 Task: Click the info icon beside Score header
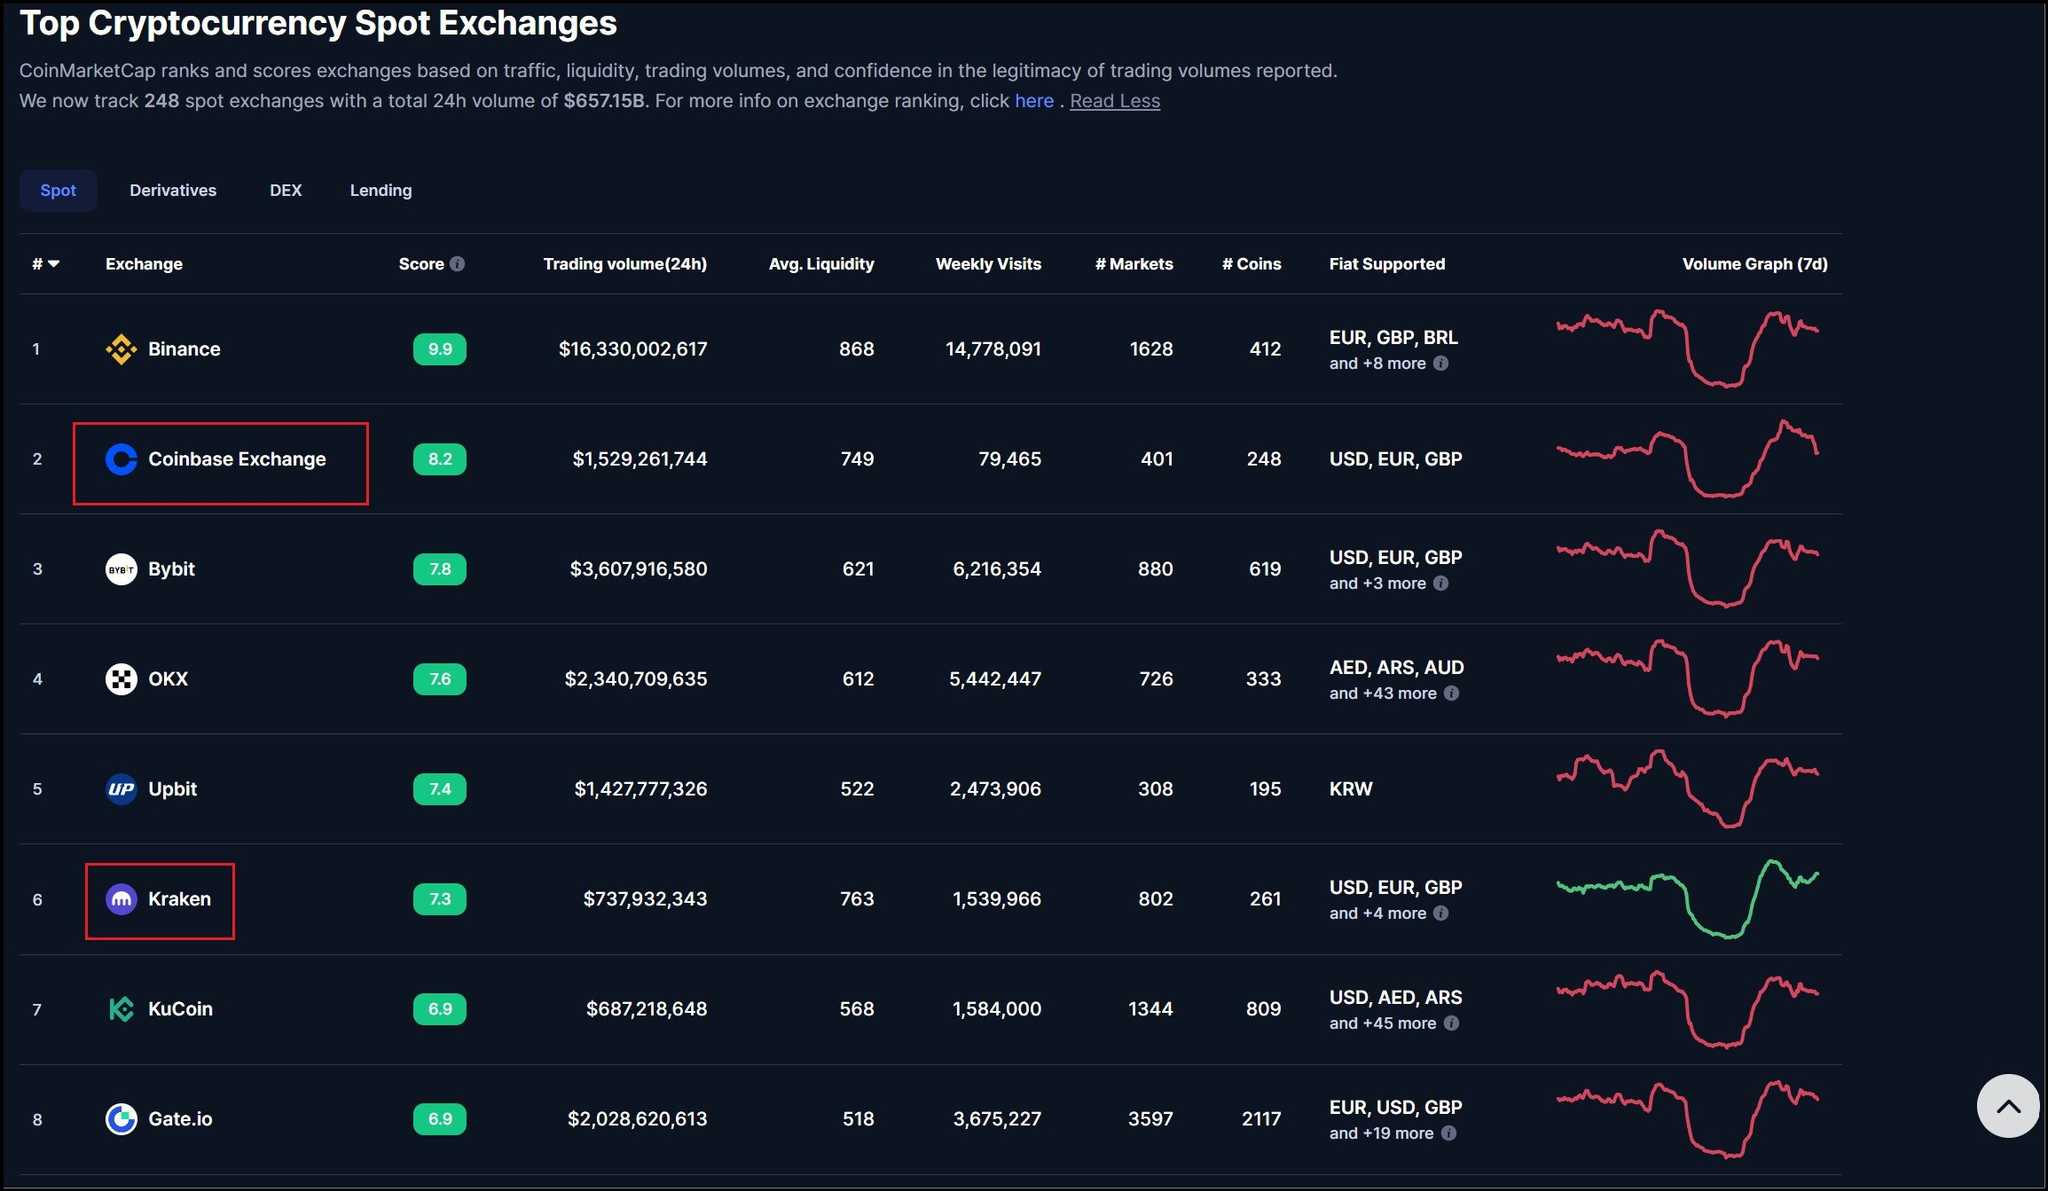click(457, 264)
